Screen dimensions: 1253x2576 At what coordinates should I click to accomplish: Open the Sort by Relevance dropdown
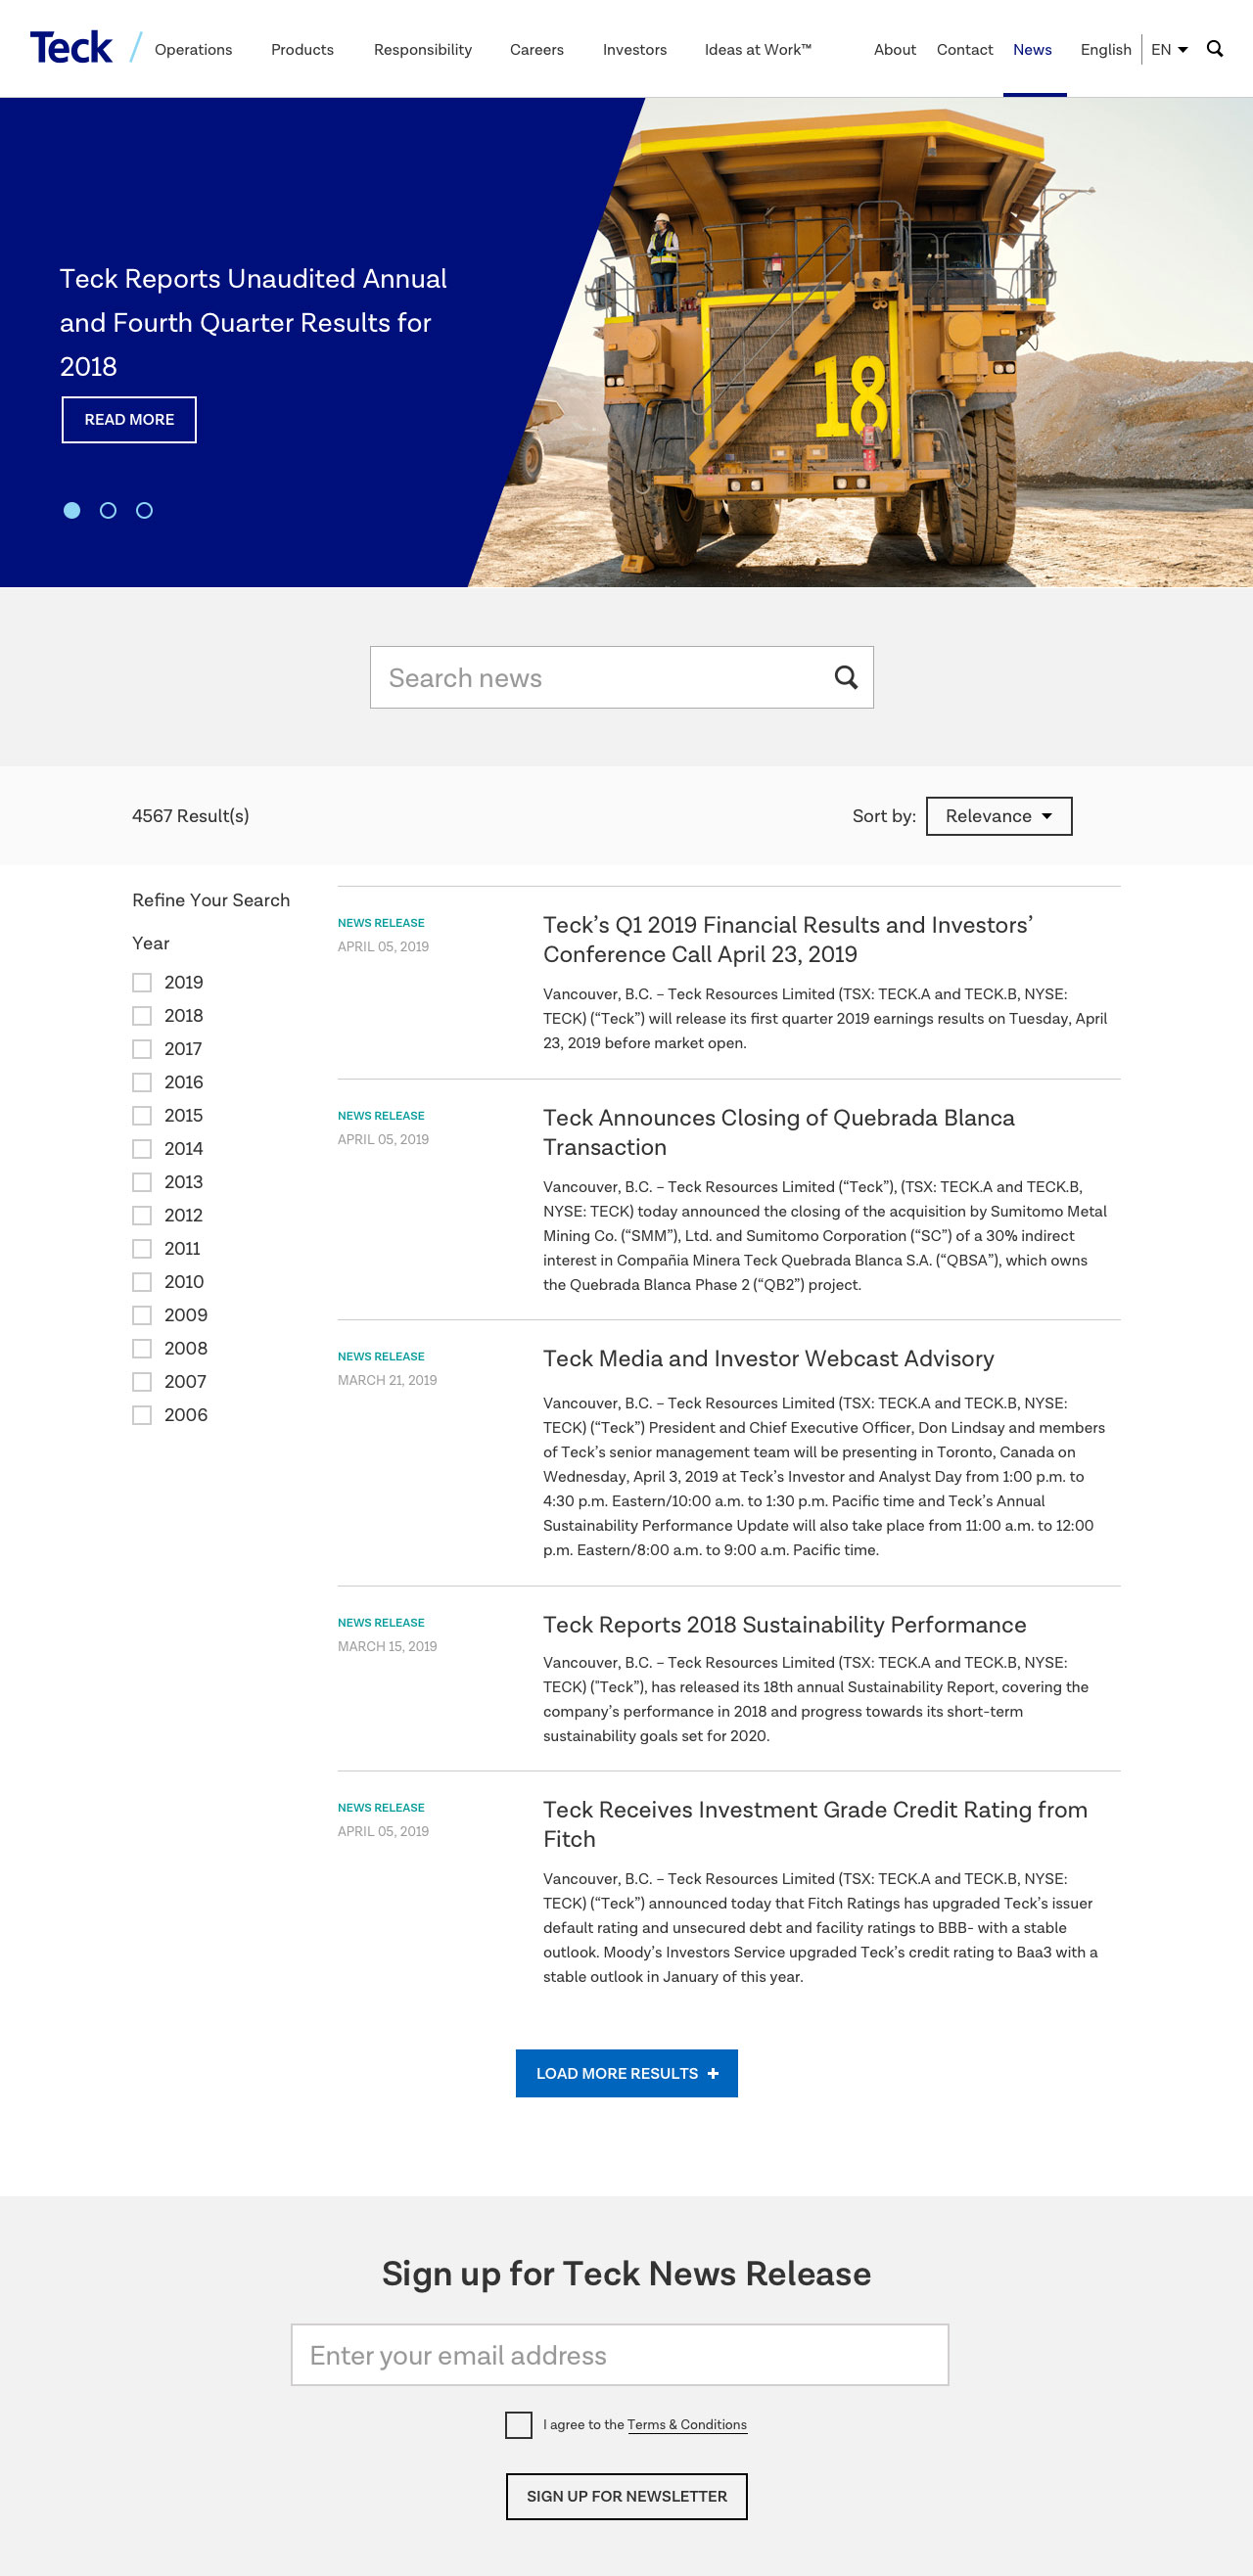click(x=998, y=816)
